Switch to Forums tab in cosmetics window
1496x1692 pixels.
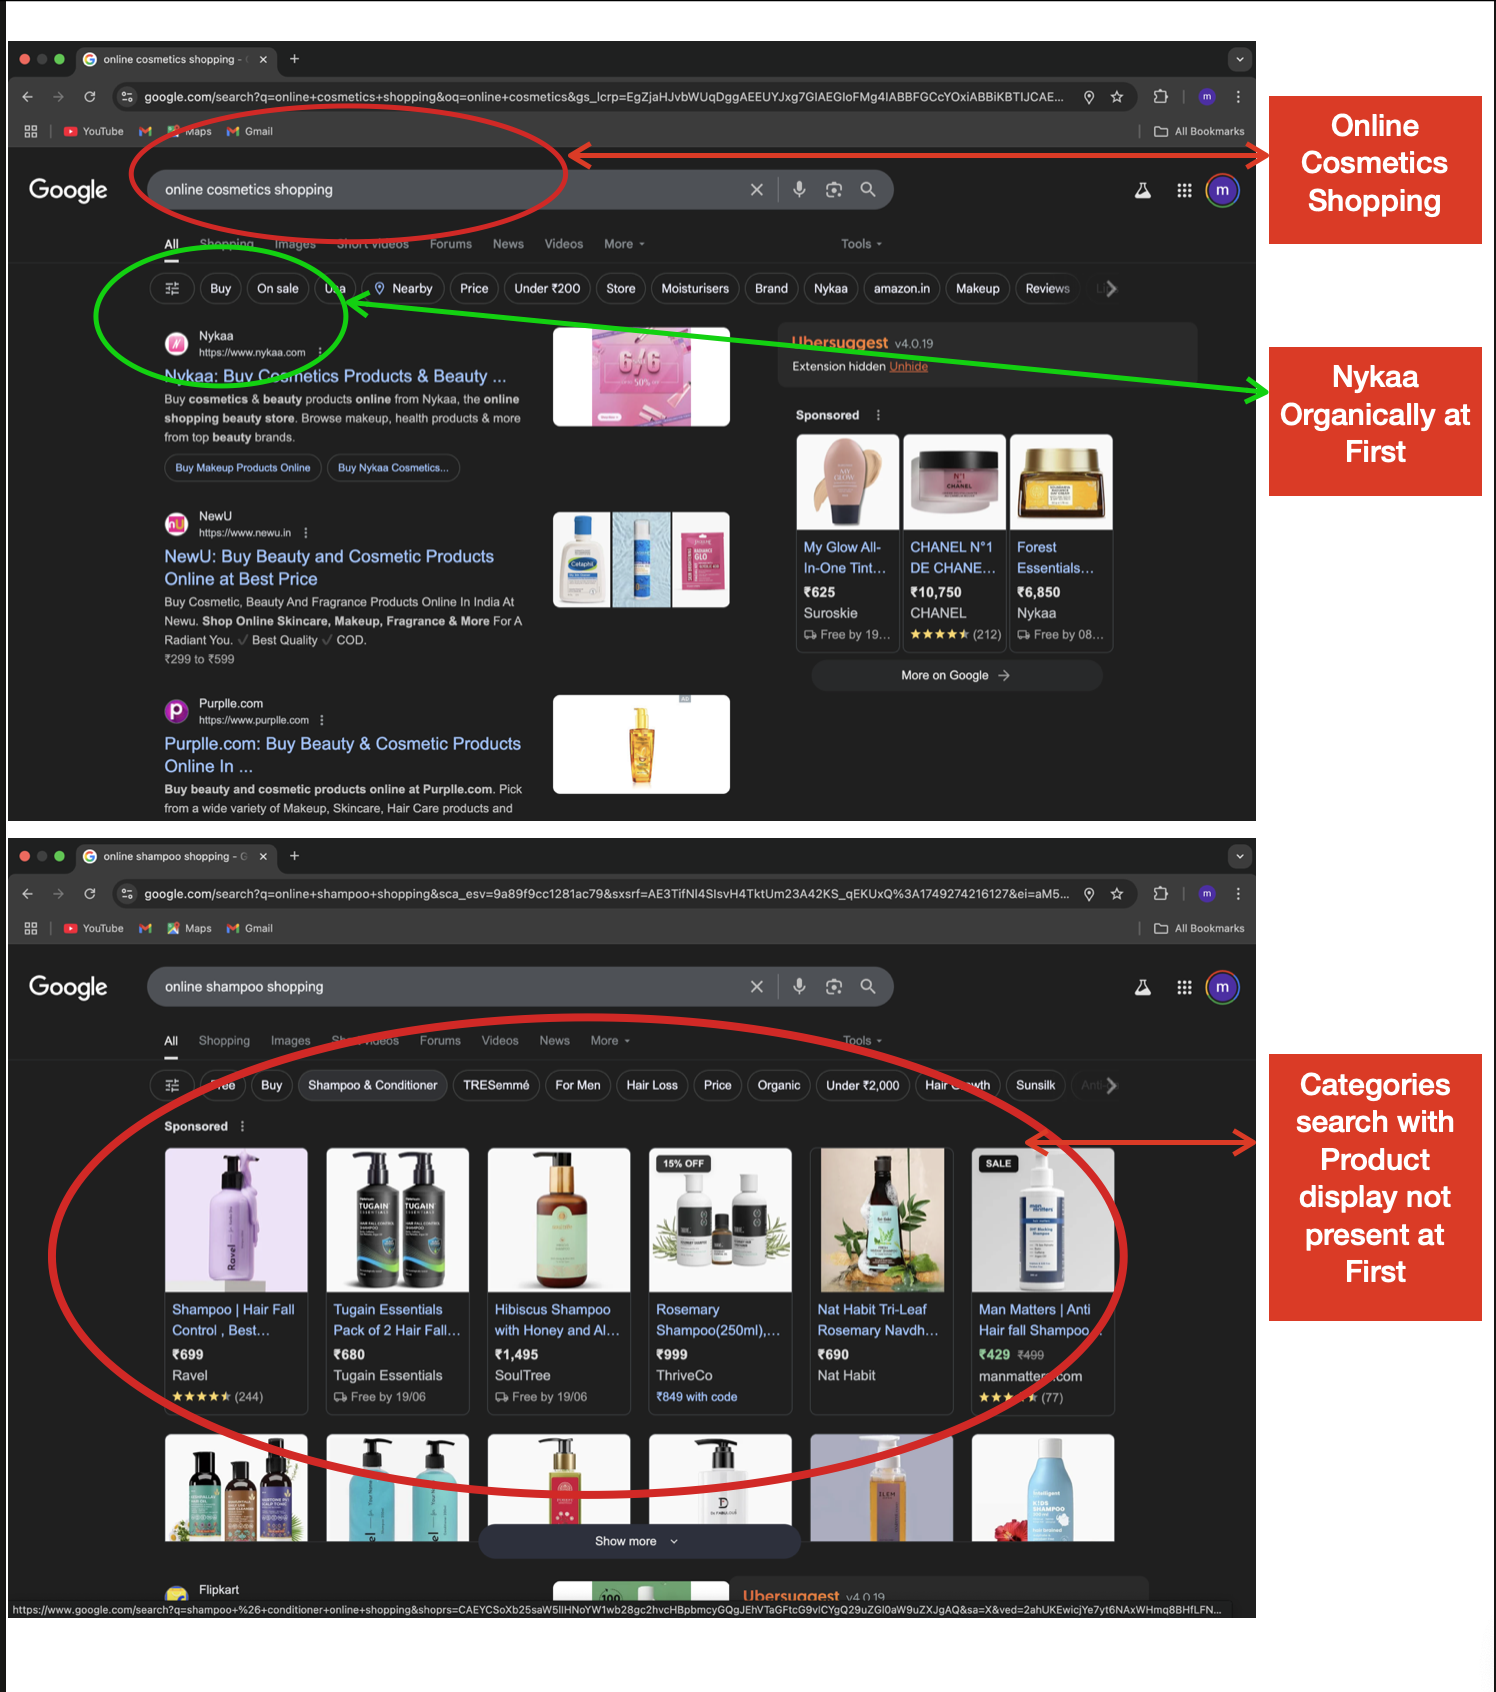tap(451, 244)
